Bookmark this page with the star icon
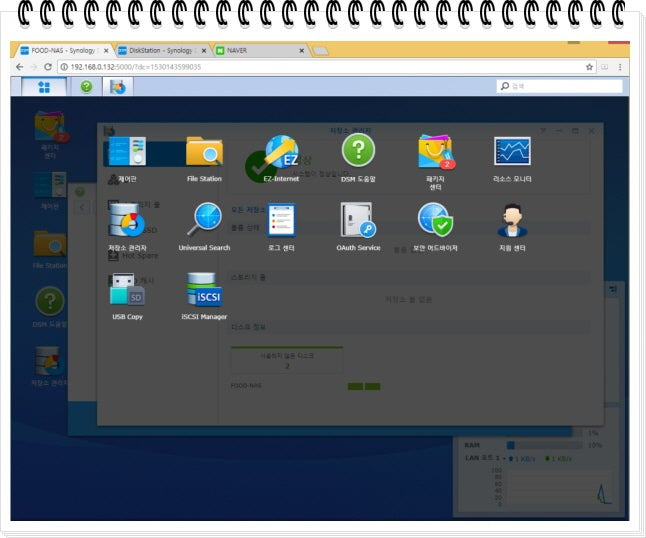The height and width of the screenshot is (538, 646). point(589,67)
